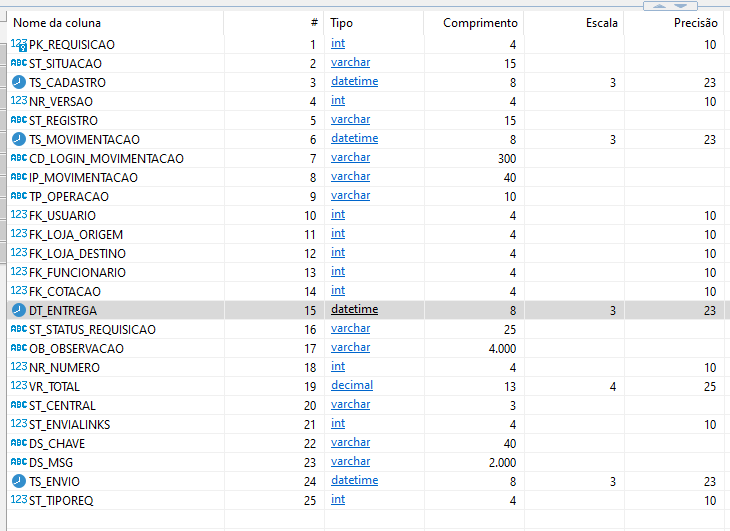Click the length value 2.000 of DS_MSG
The width and height of the screenshot is (730, 531).
pyautogui.click(x=502, y=463)
